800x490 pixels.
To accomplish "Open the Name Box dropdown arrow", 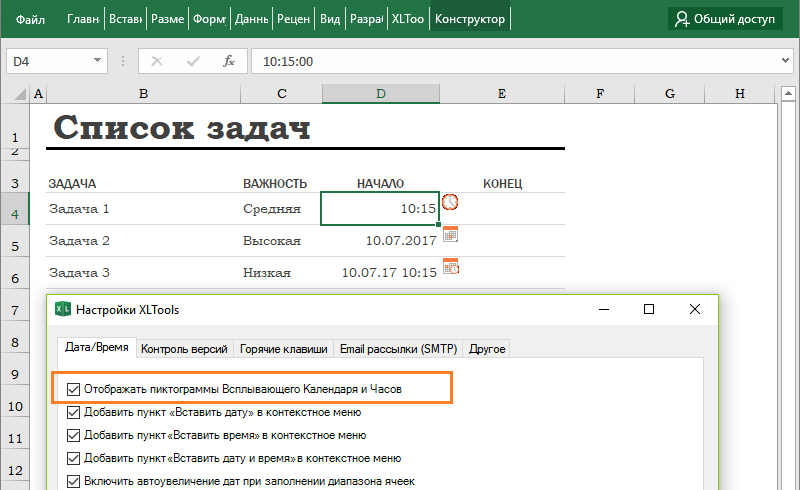I will click(97, 61).
